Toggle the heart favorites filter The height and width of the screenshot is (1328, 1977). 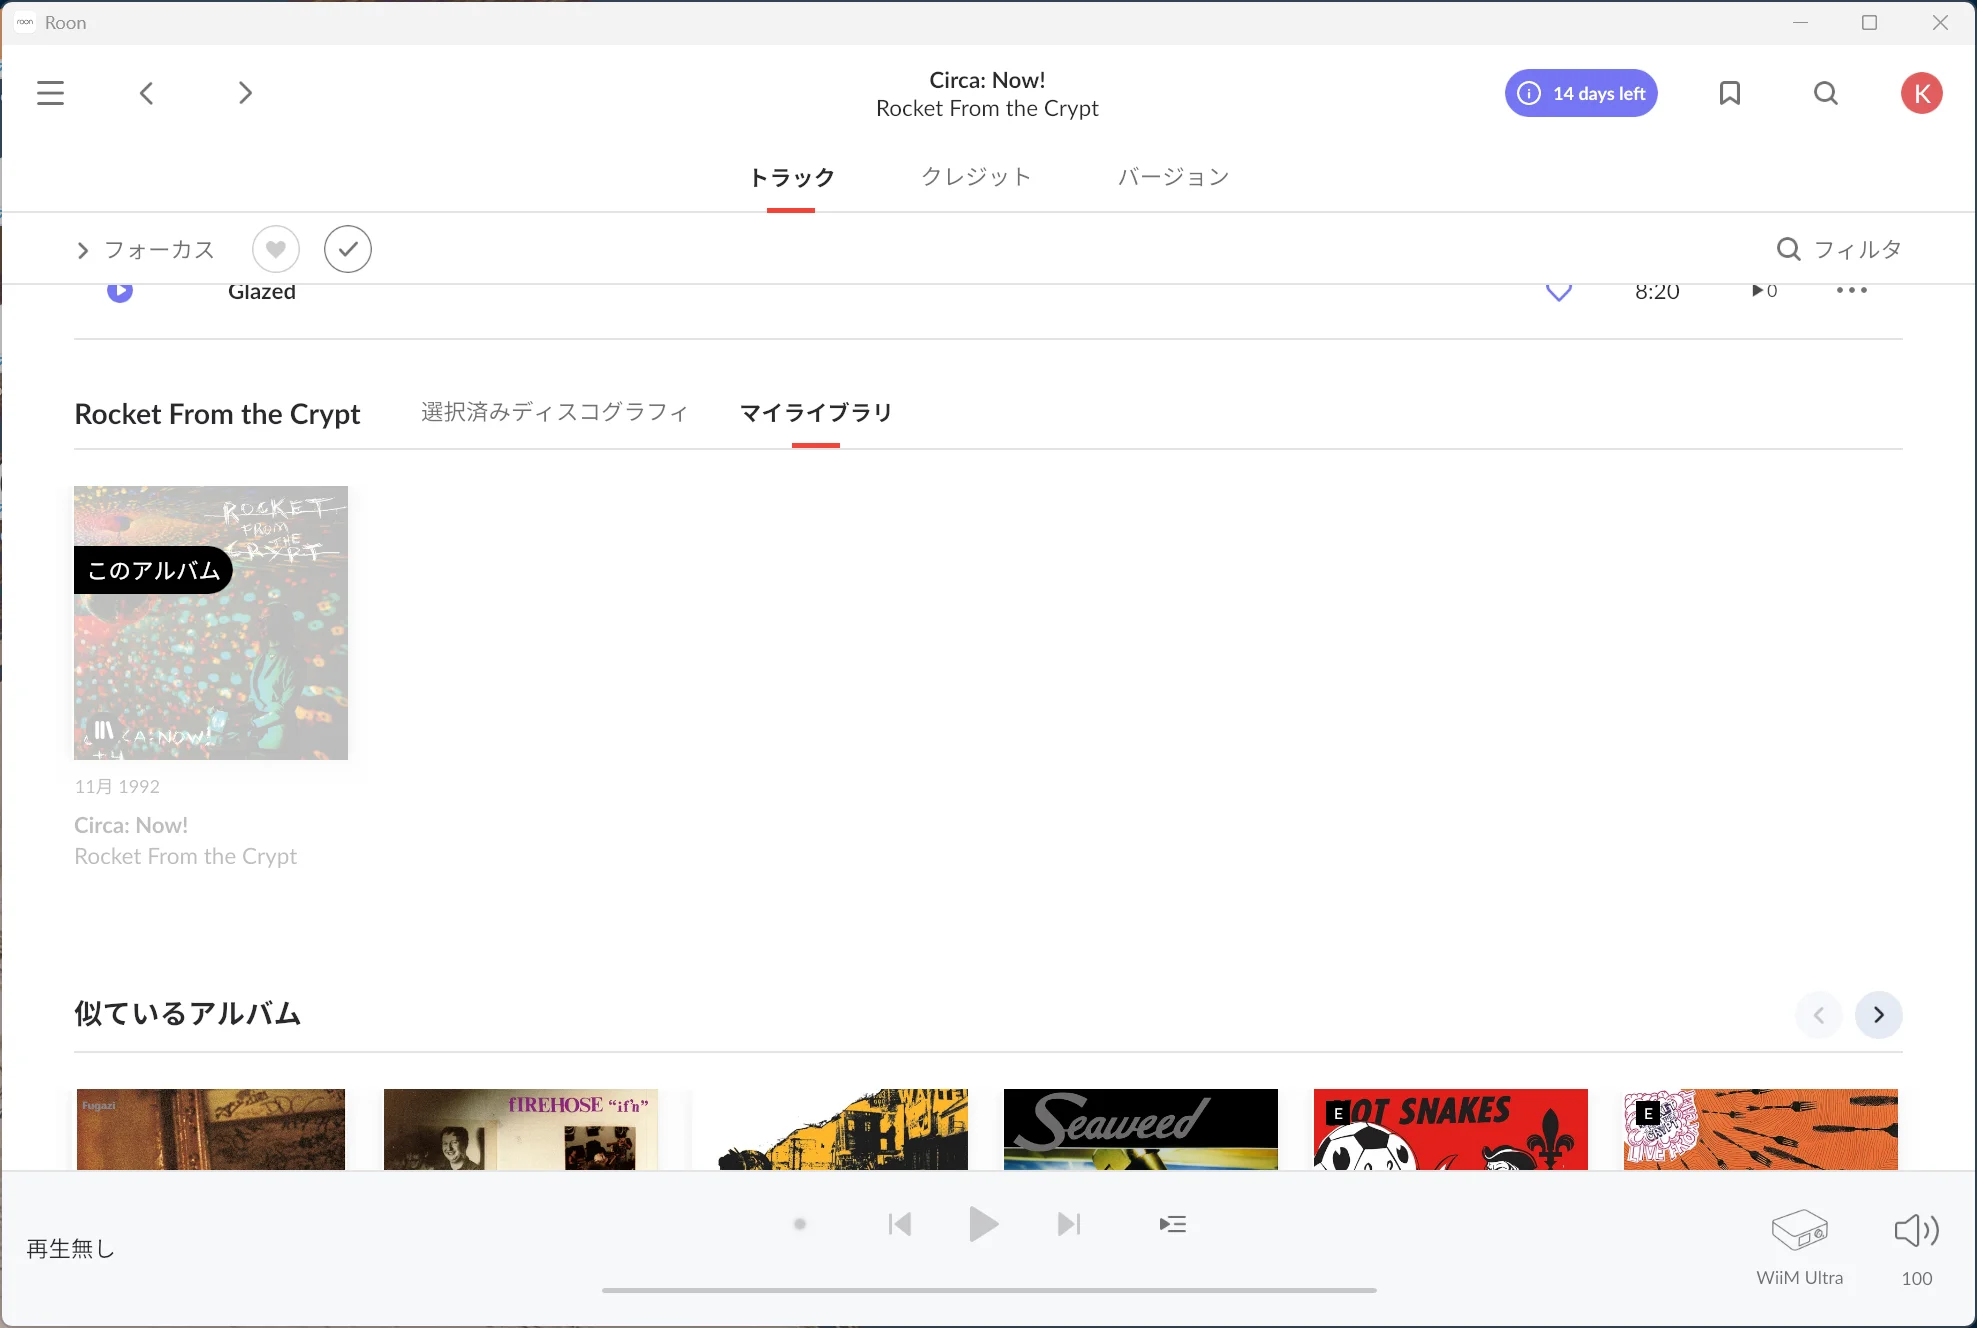coord(276,249)
